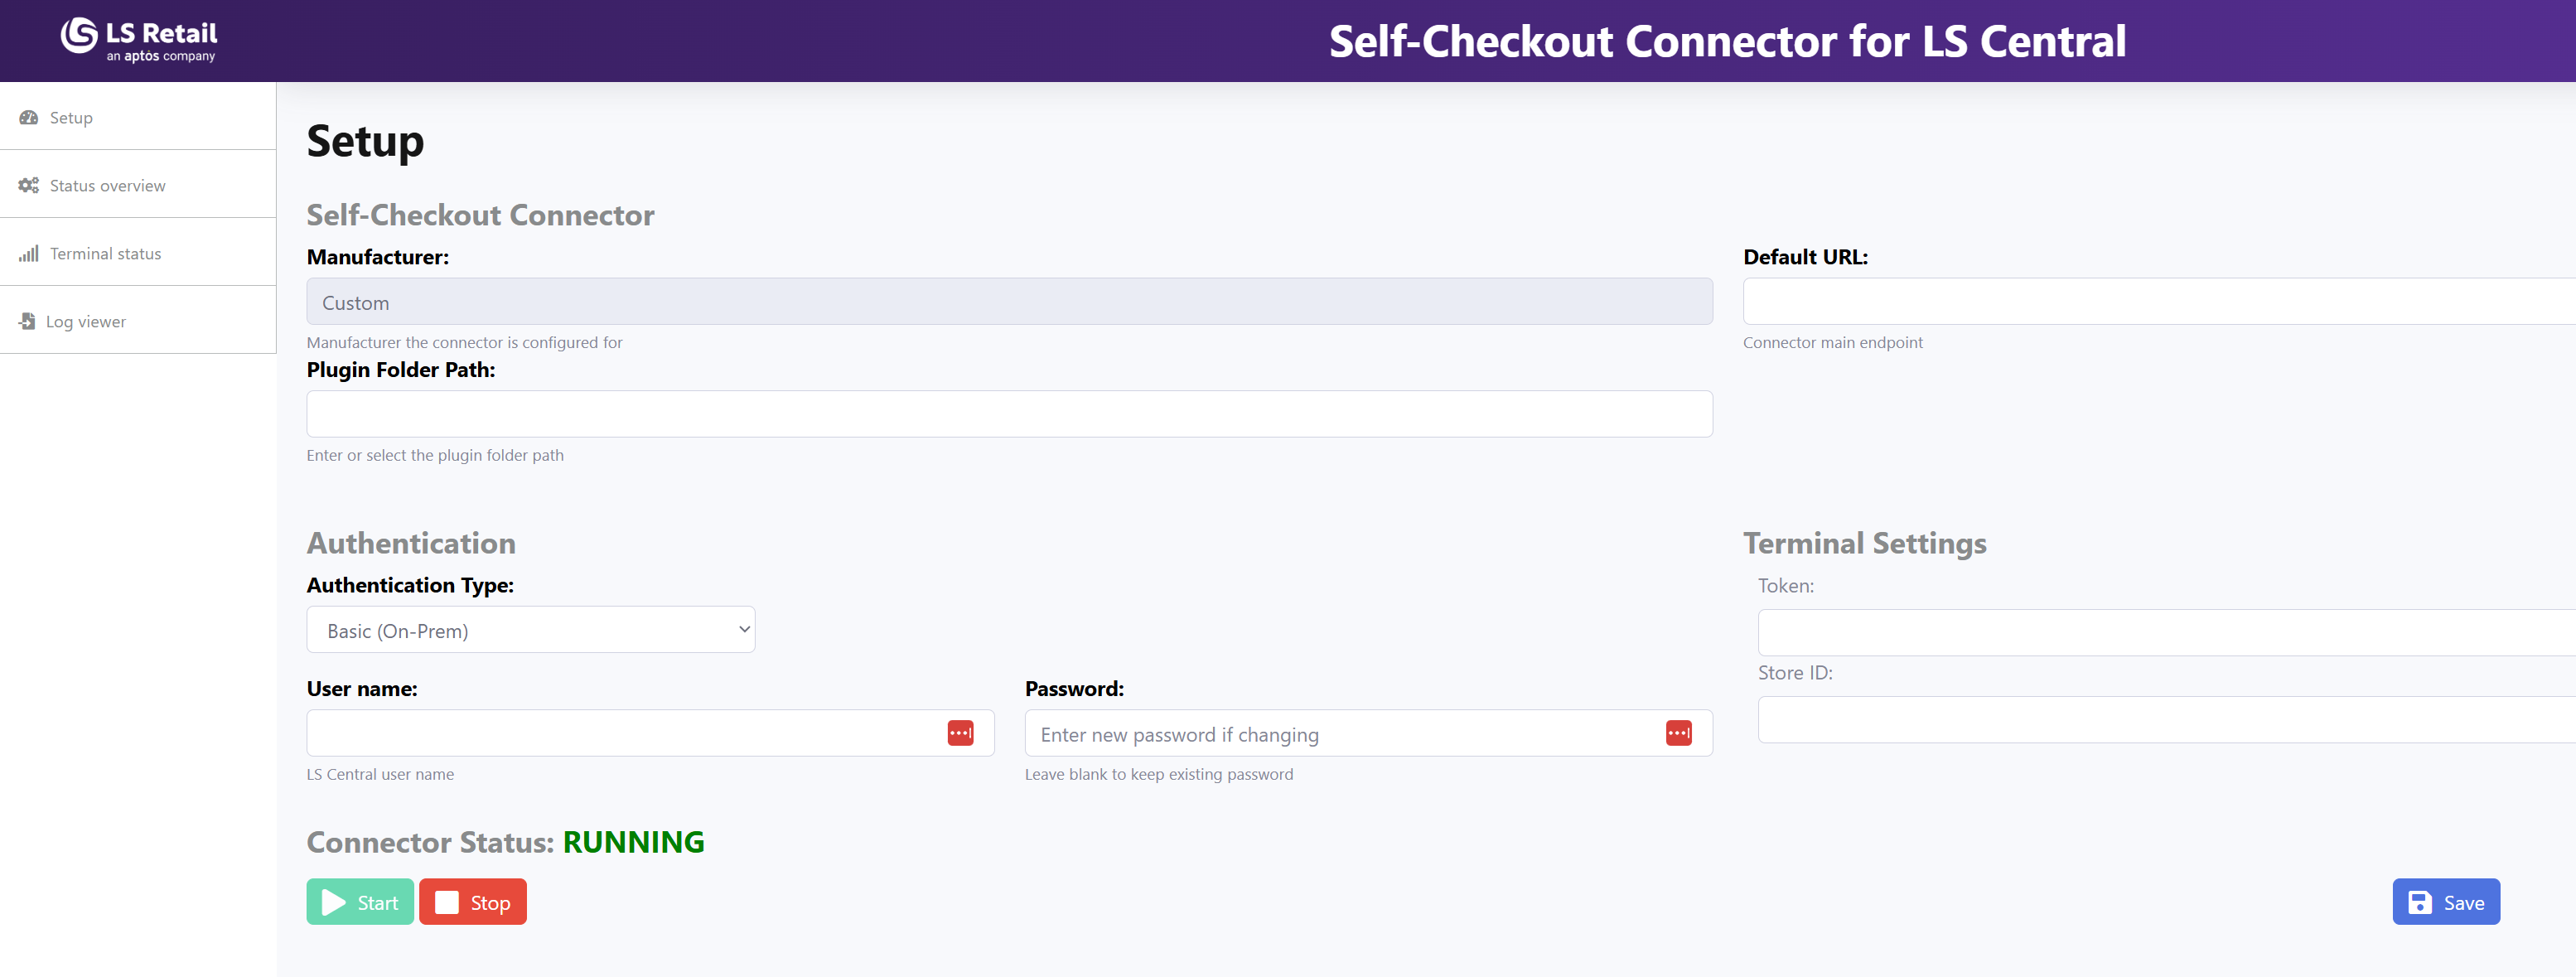The width and height of the screenshot is (2576, 977).
Task: Click the Setup dashboard icon in sidebar
Action: pyautogui.click(x=29, y=117)
